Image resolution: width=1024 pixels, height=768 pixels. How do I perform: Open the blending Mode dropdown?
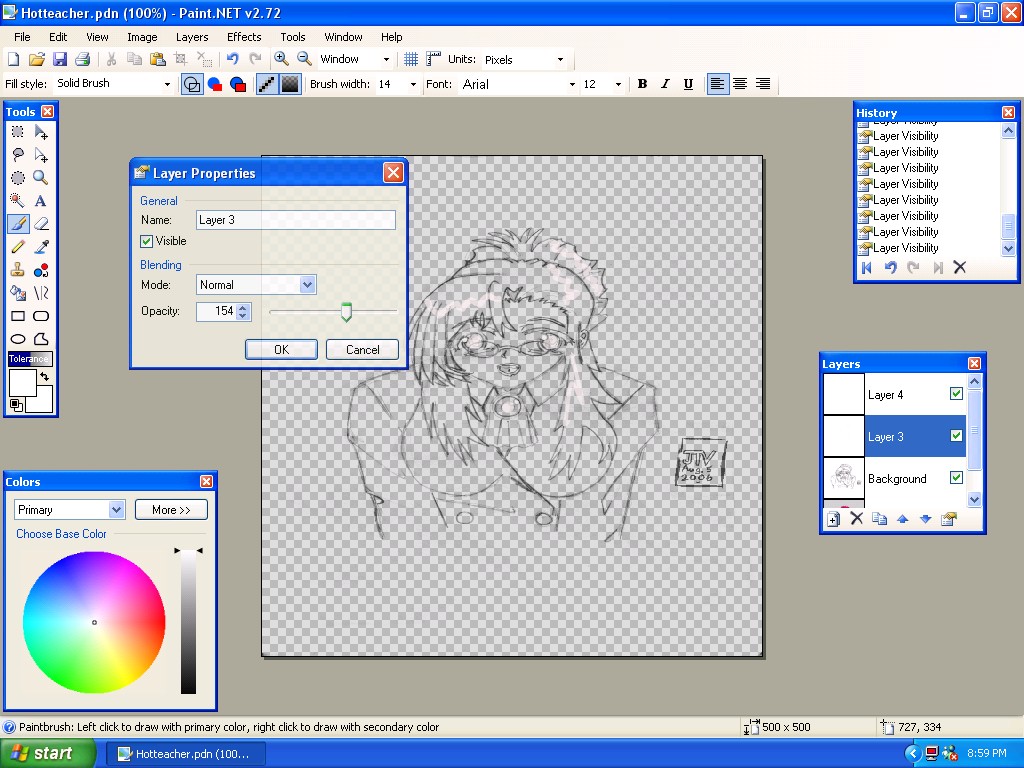point(308,285)
